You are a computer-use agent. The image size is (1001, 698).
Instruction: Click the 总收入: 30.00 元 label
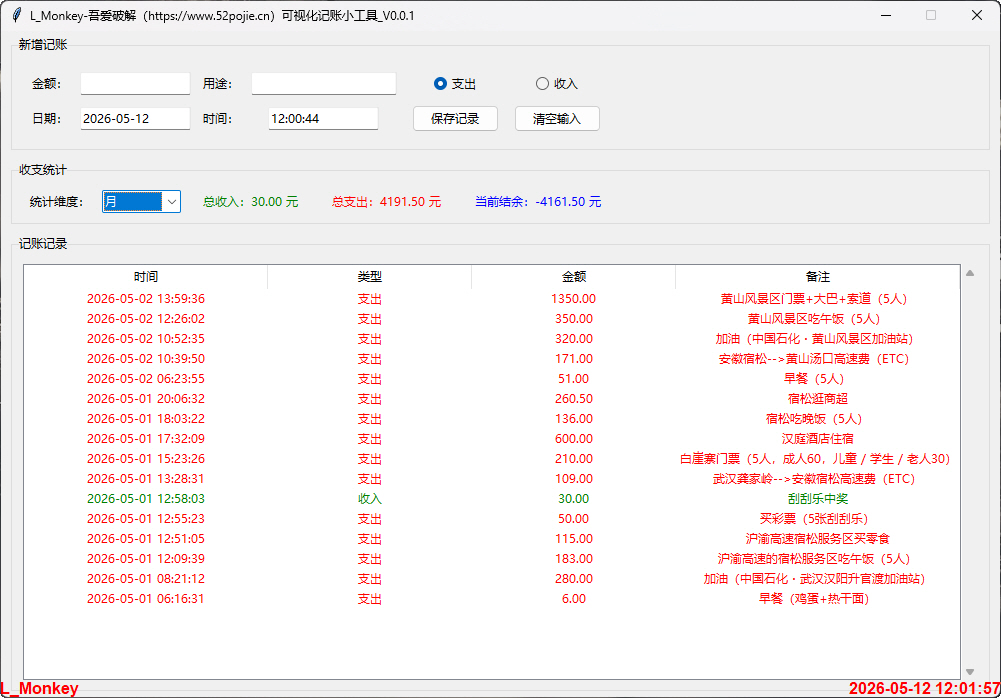coord(250,202)
